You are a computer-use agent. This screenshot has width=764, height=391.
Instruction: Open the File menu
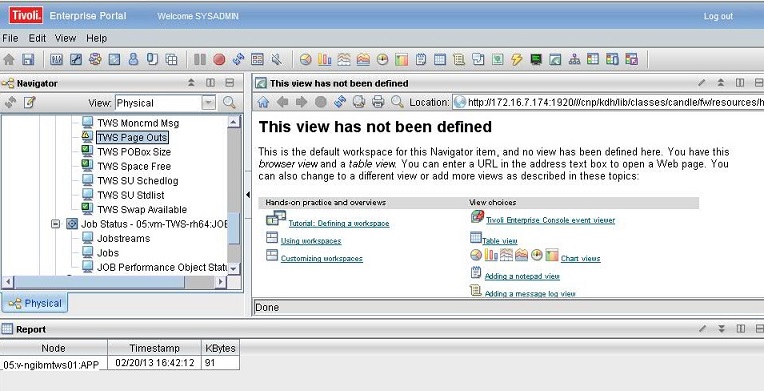coord(10,38)
